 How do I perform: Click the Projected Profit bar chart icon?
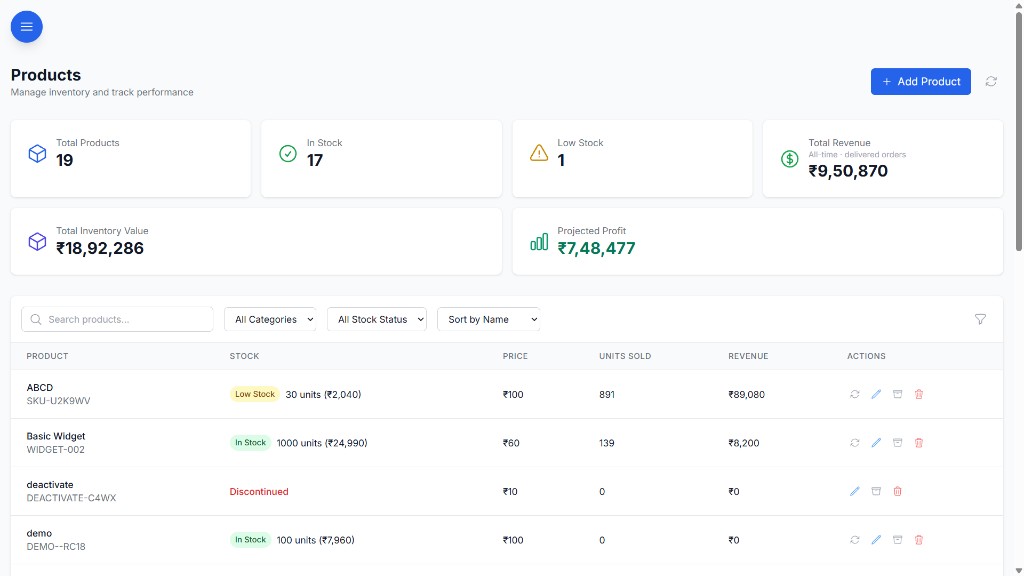pyautogui.click(x=539, y=242)
